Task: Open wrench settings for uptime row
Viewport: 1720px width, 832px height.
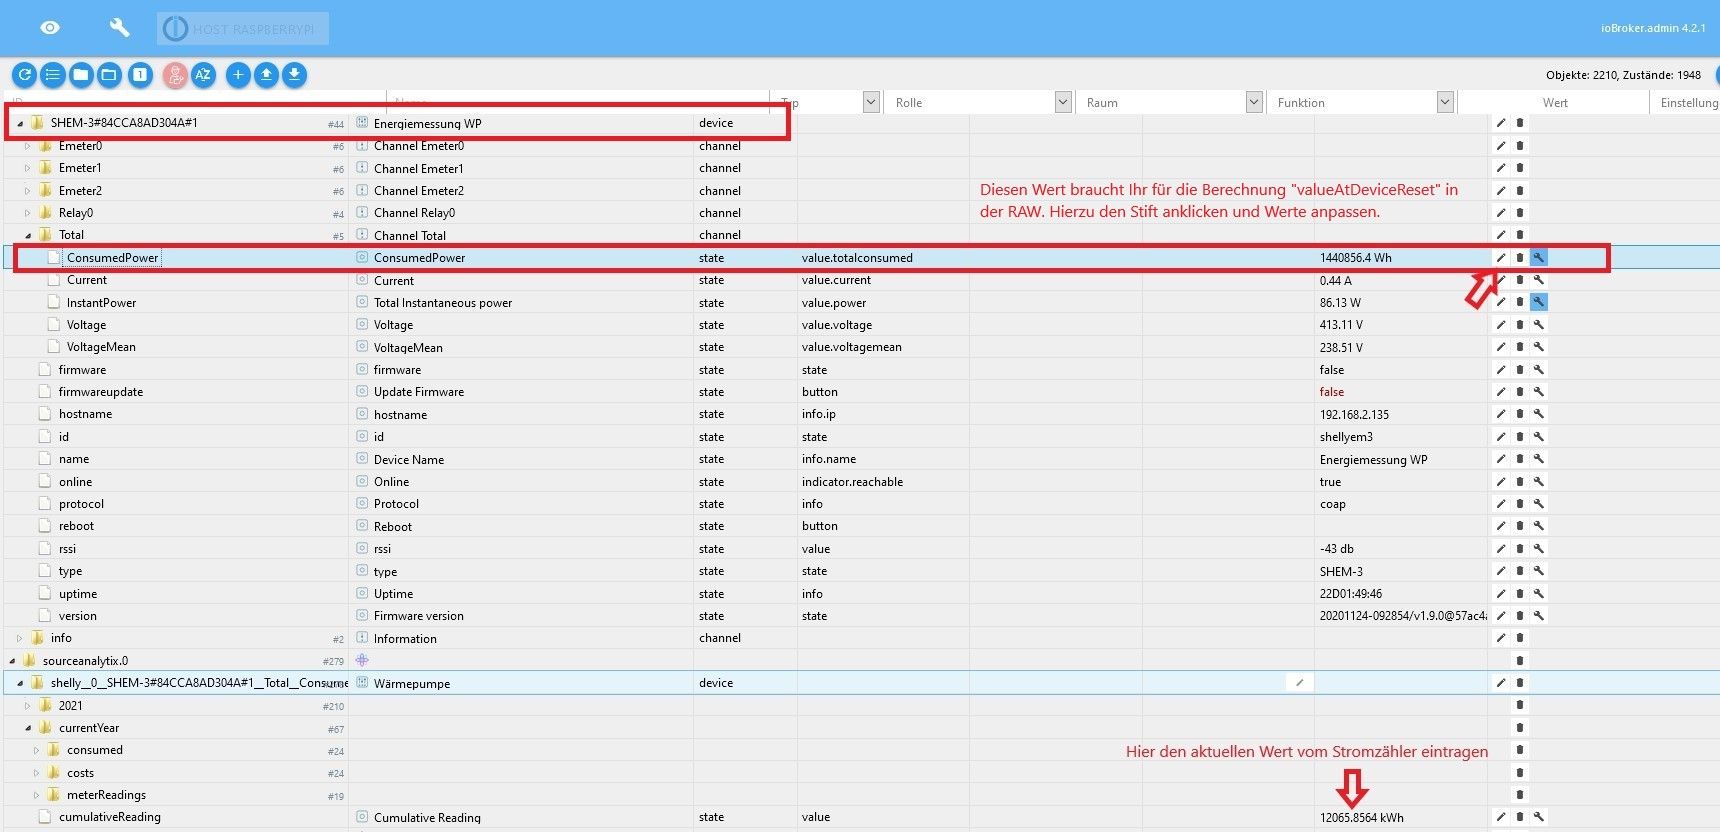Action: tap(1539, 594)
